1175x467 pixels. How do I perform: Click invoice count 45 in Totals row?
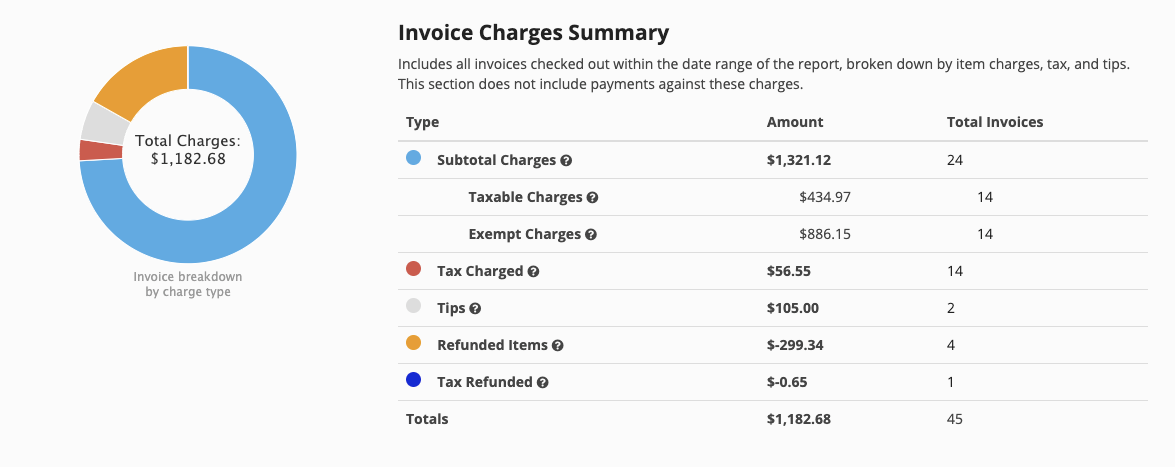[x=955, y=419]
